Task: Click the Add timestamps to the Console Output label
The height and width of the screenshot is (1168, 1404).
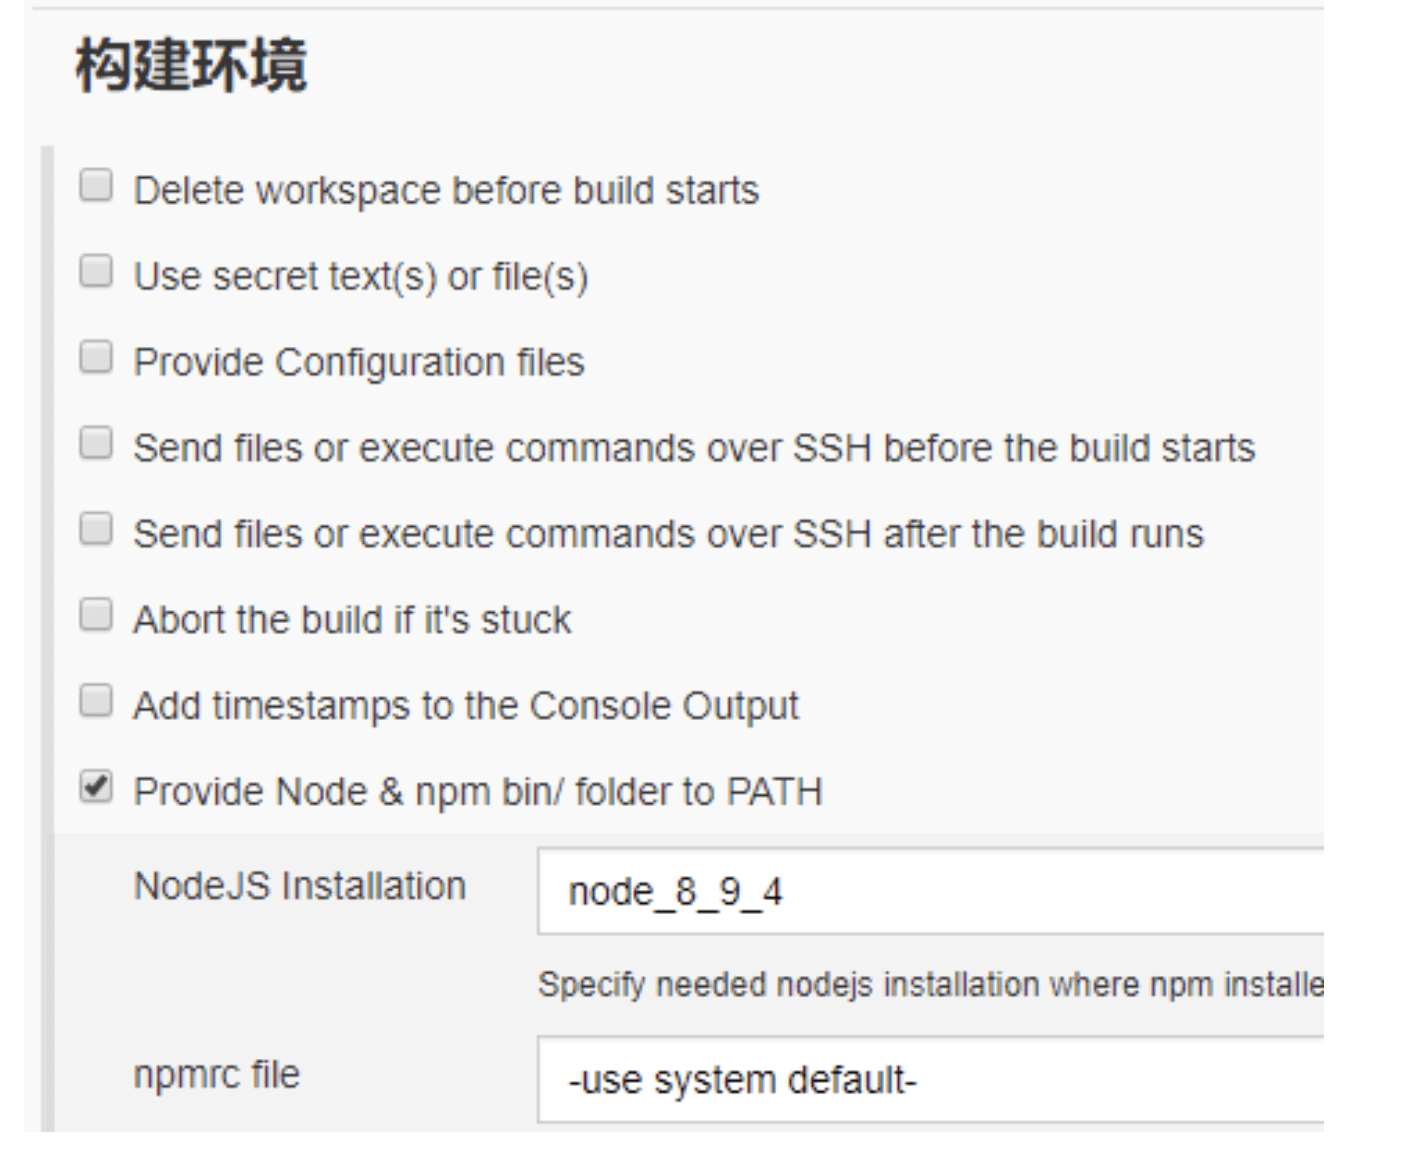Action: tap(466, 707)
